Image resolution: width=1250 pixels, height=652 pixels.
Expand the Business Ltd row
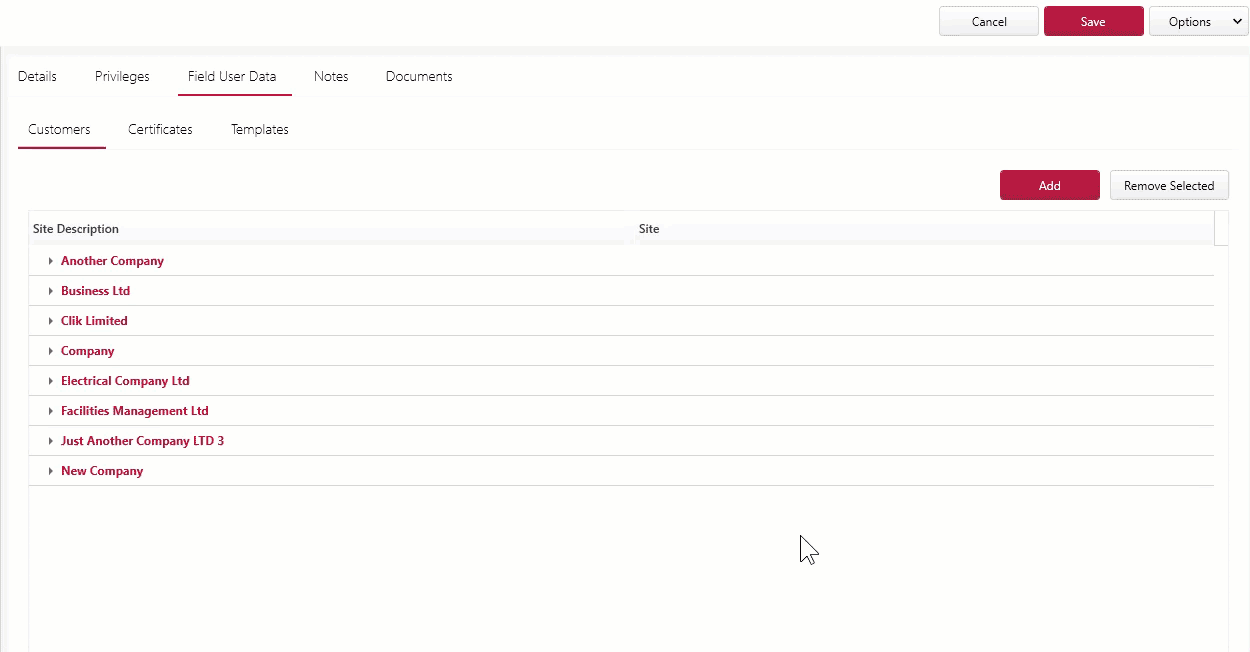point(50,291)
